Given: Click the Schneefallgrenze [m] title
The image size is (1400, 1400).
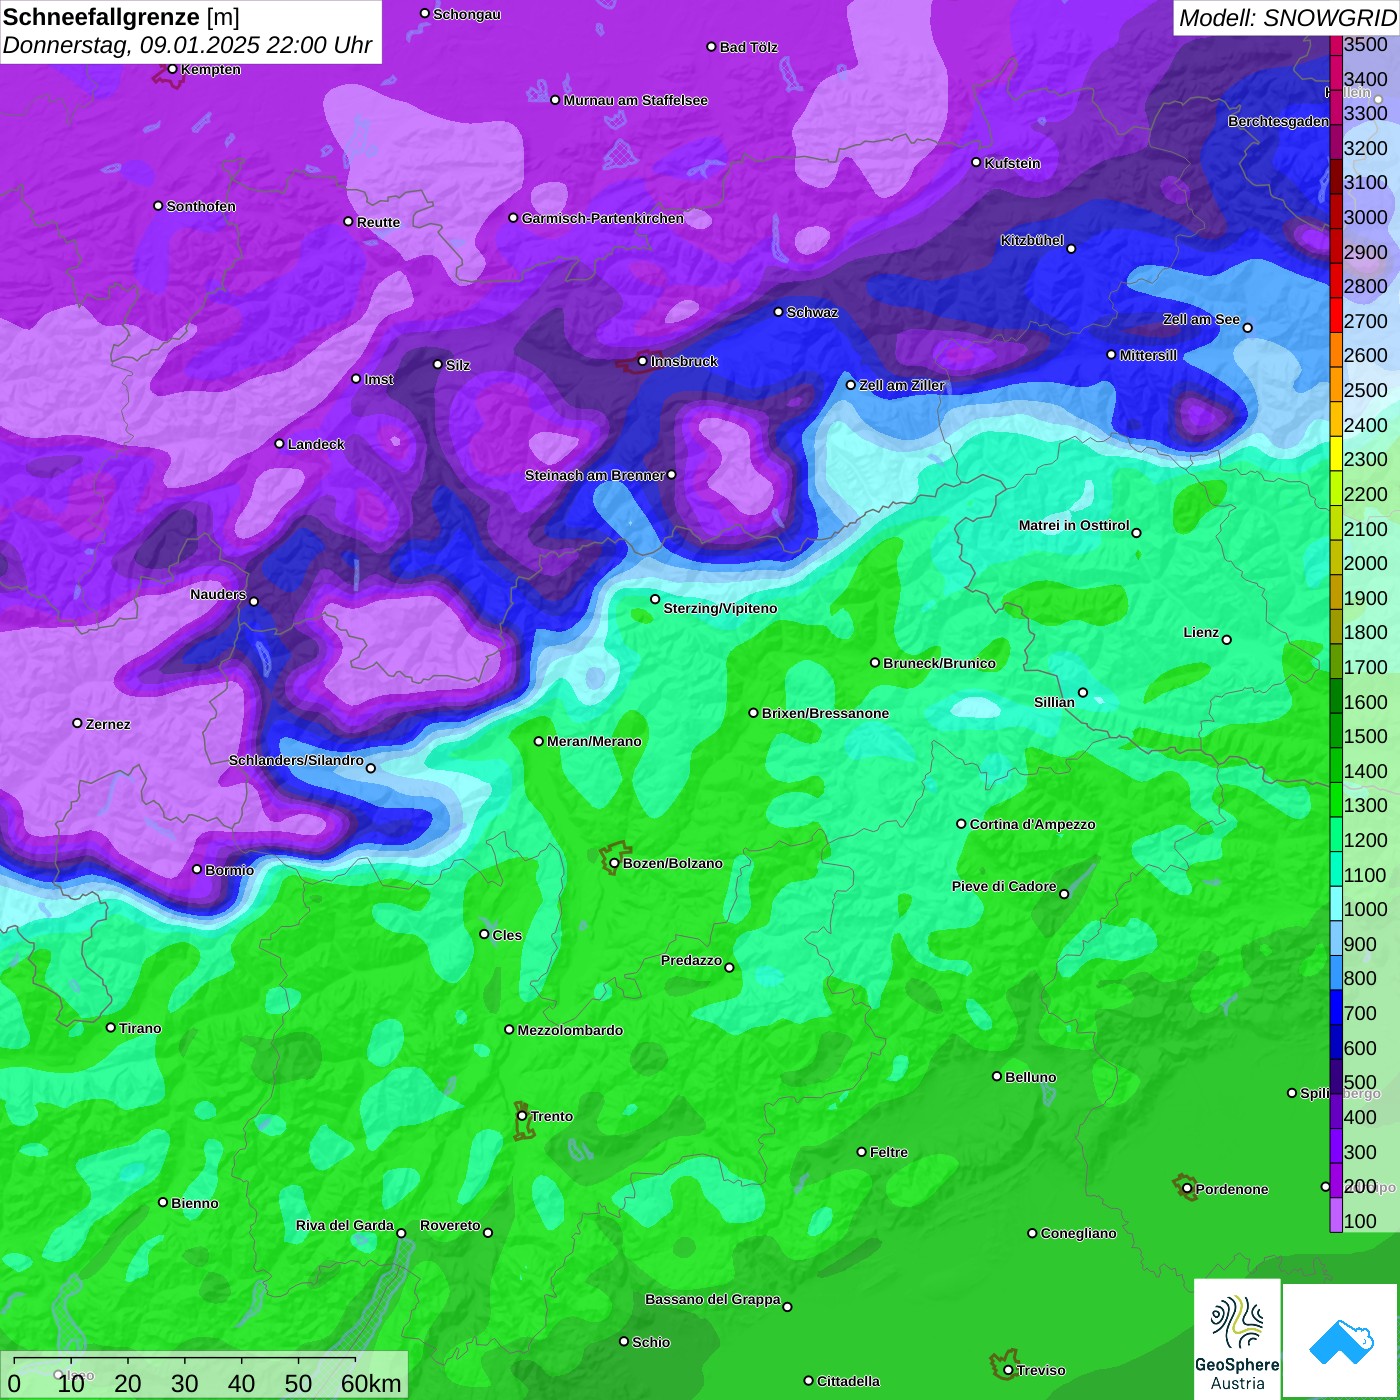Looking at the screenshot, I should tap(121, 17).
